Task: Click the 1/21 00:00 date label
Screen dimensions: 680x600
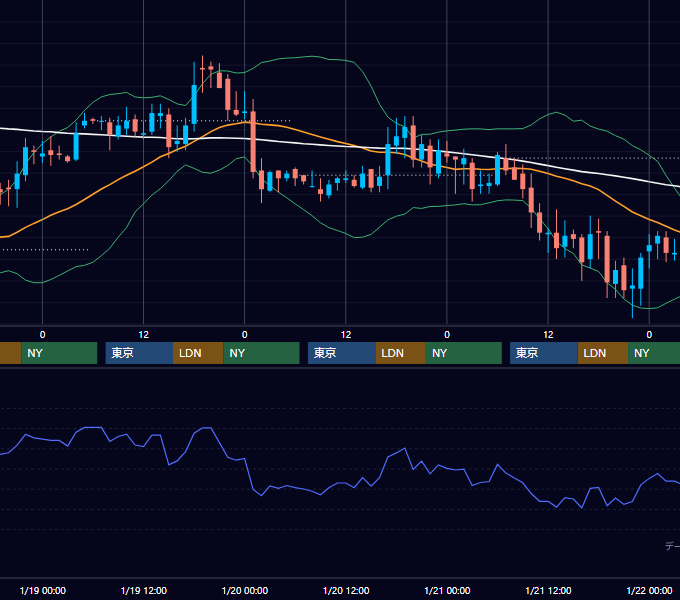Action: pos(447,590)
